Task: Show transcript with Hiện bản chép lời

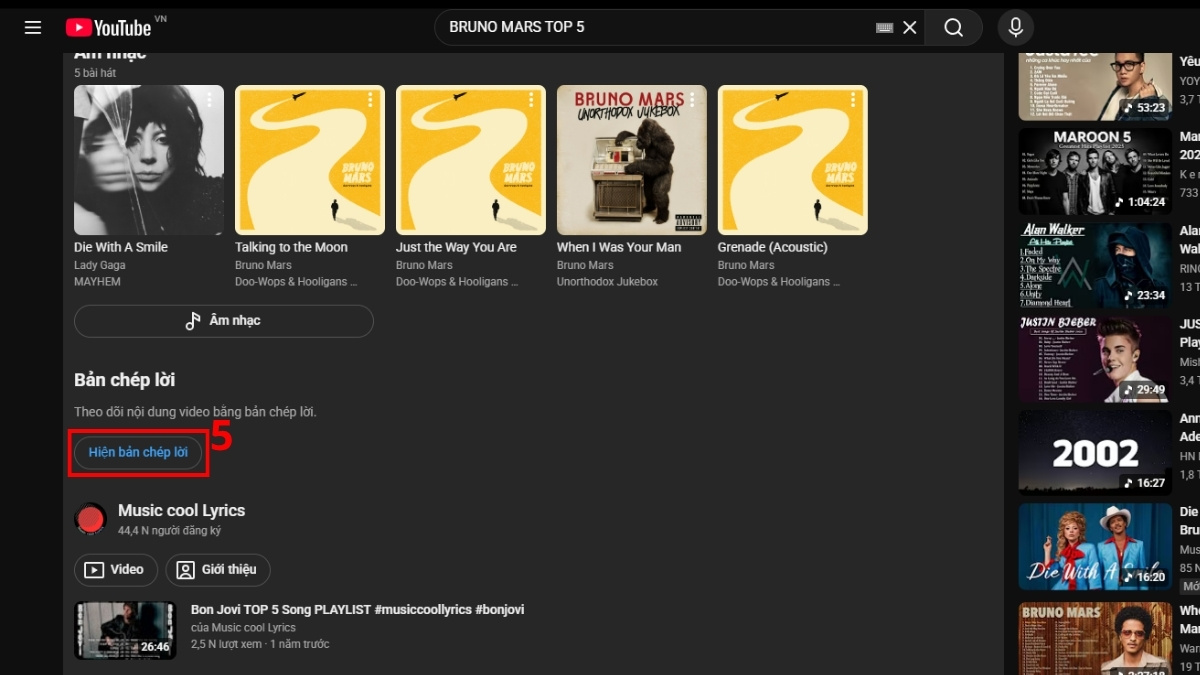Action: [138, 452]
